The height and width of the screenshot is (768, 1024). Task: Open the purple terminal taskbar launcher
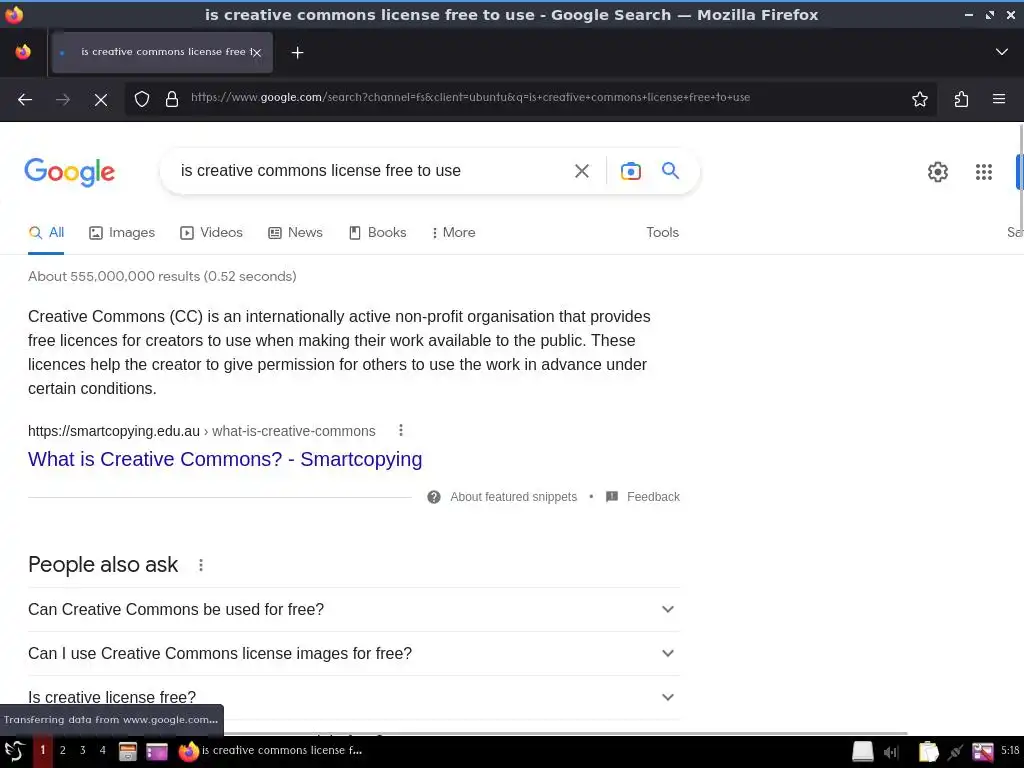click(x=157, y=752)
